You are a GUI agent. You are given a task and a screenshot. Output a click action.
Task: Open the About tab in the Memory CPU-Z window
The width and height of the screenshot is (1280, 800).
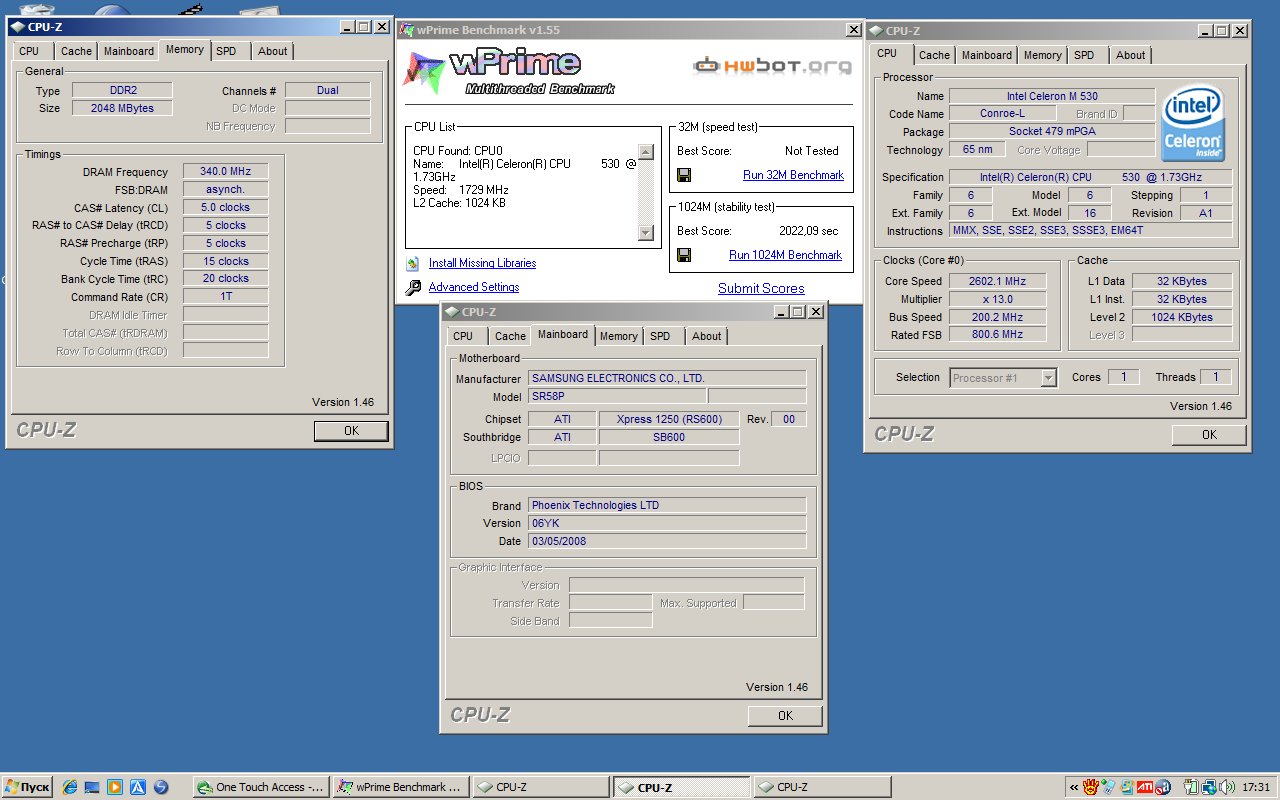click(272, 51)
